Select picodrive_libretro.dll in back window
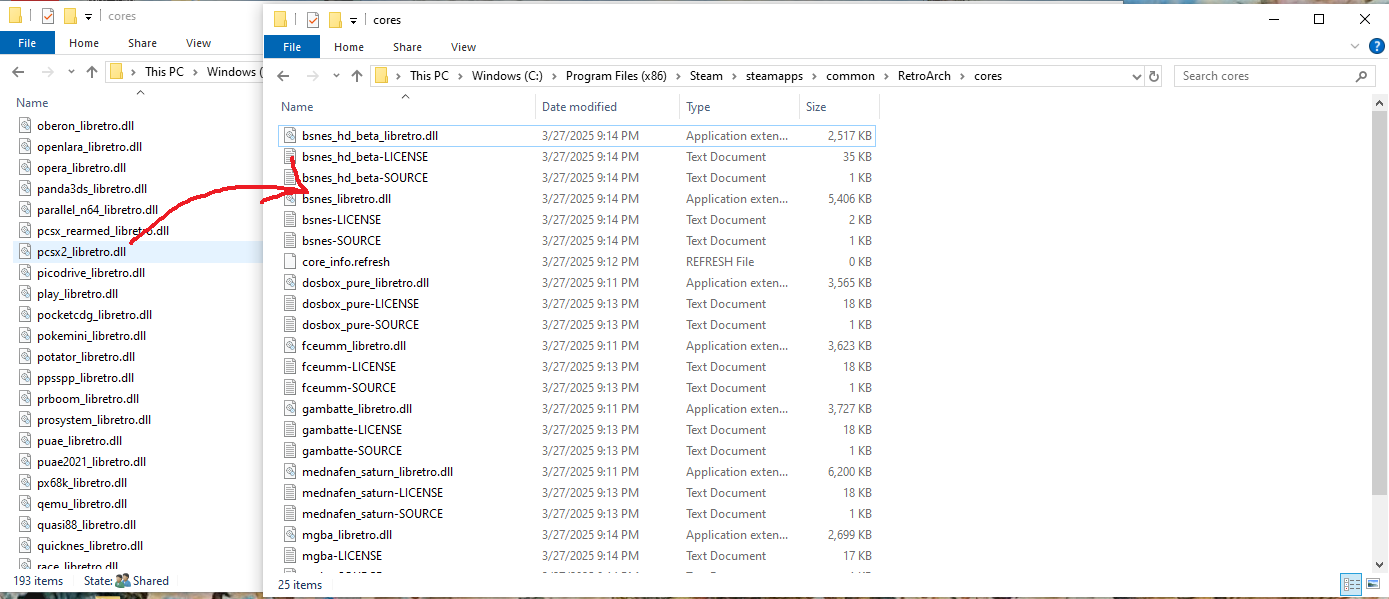Image resolution: width=1389 pixels, height=599 pixels. click(x=91, y=273)
